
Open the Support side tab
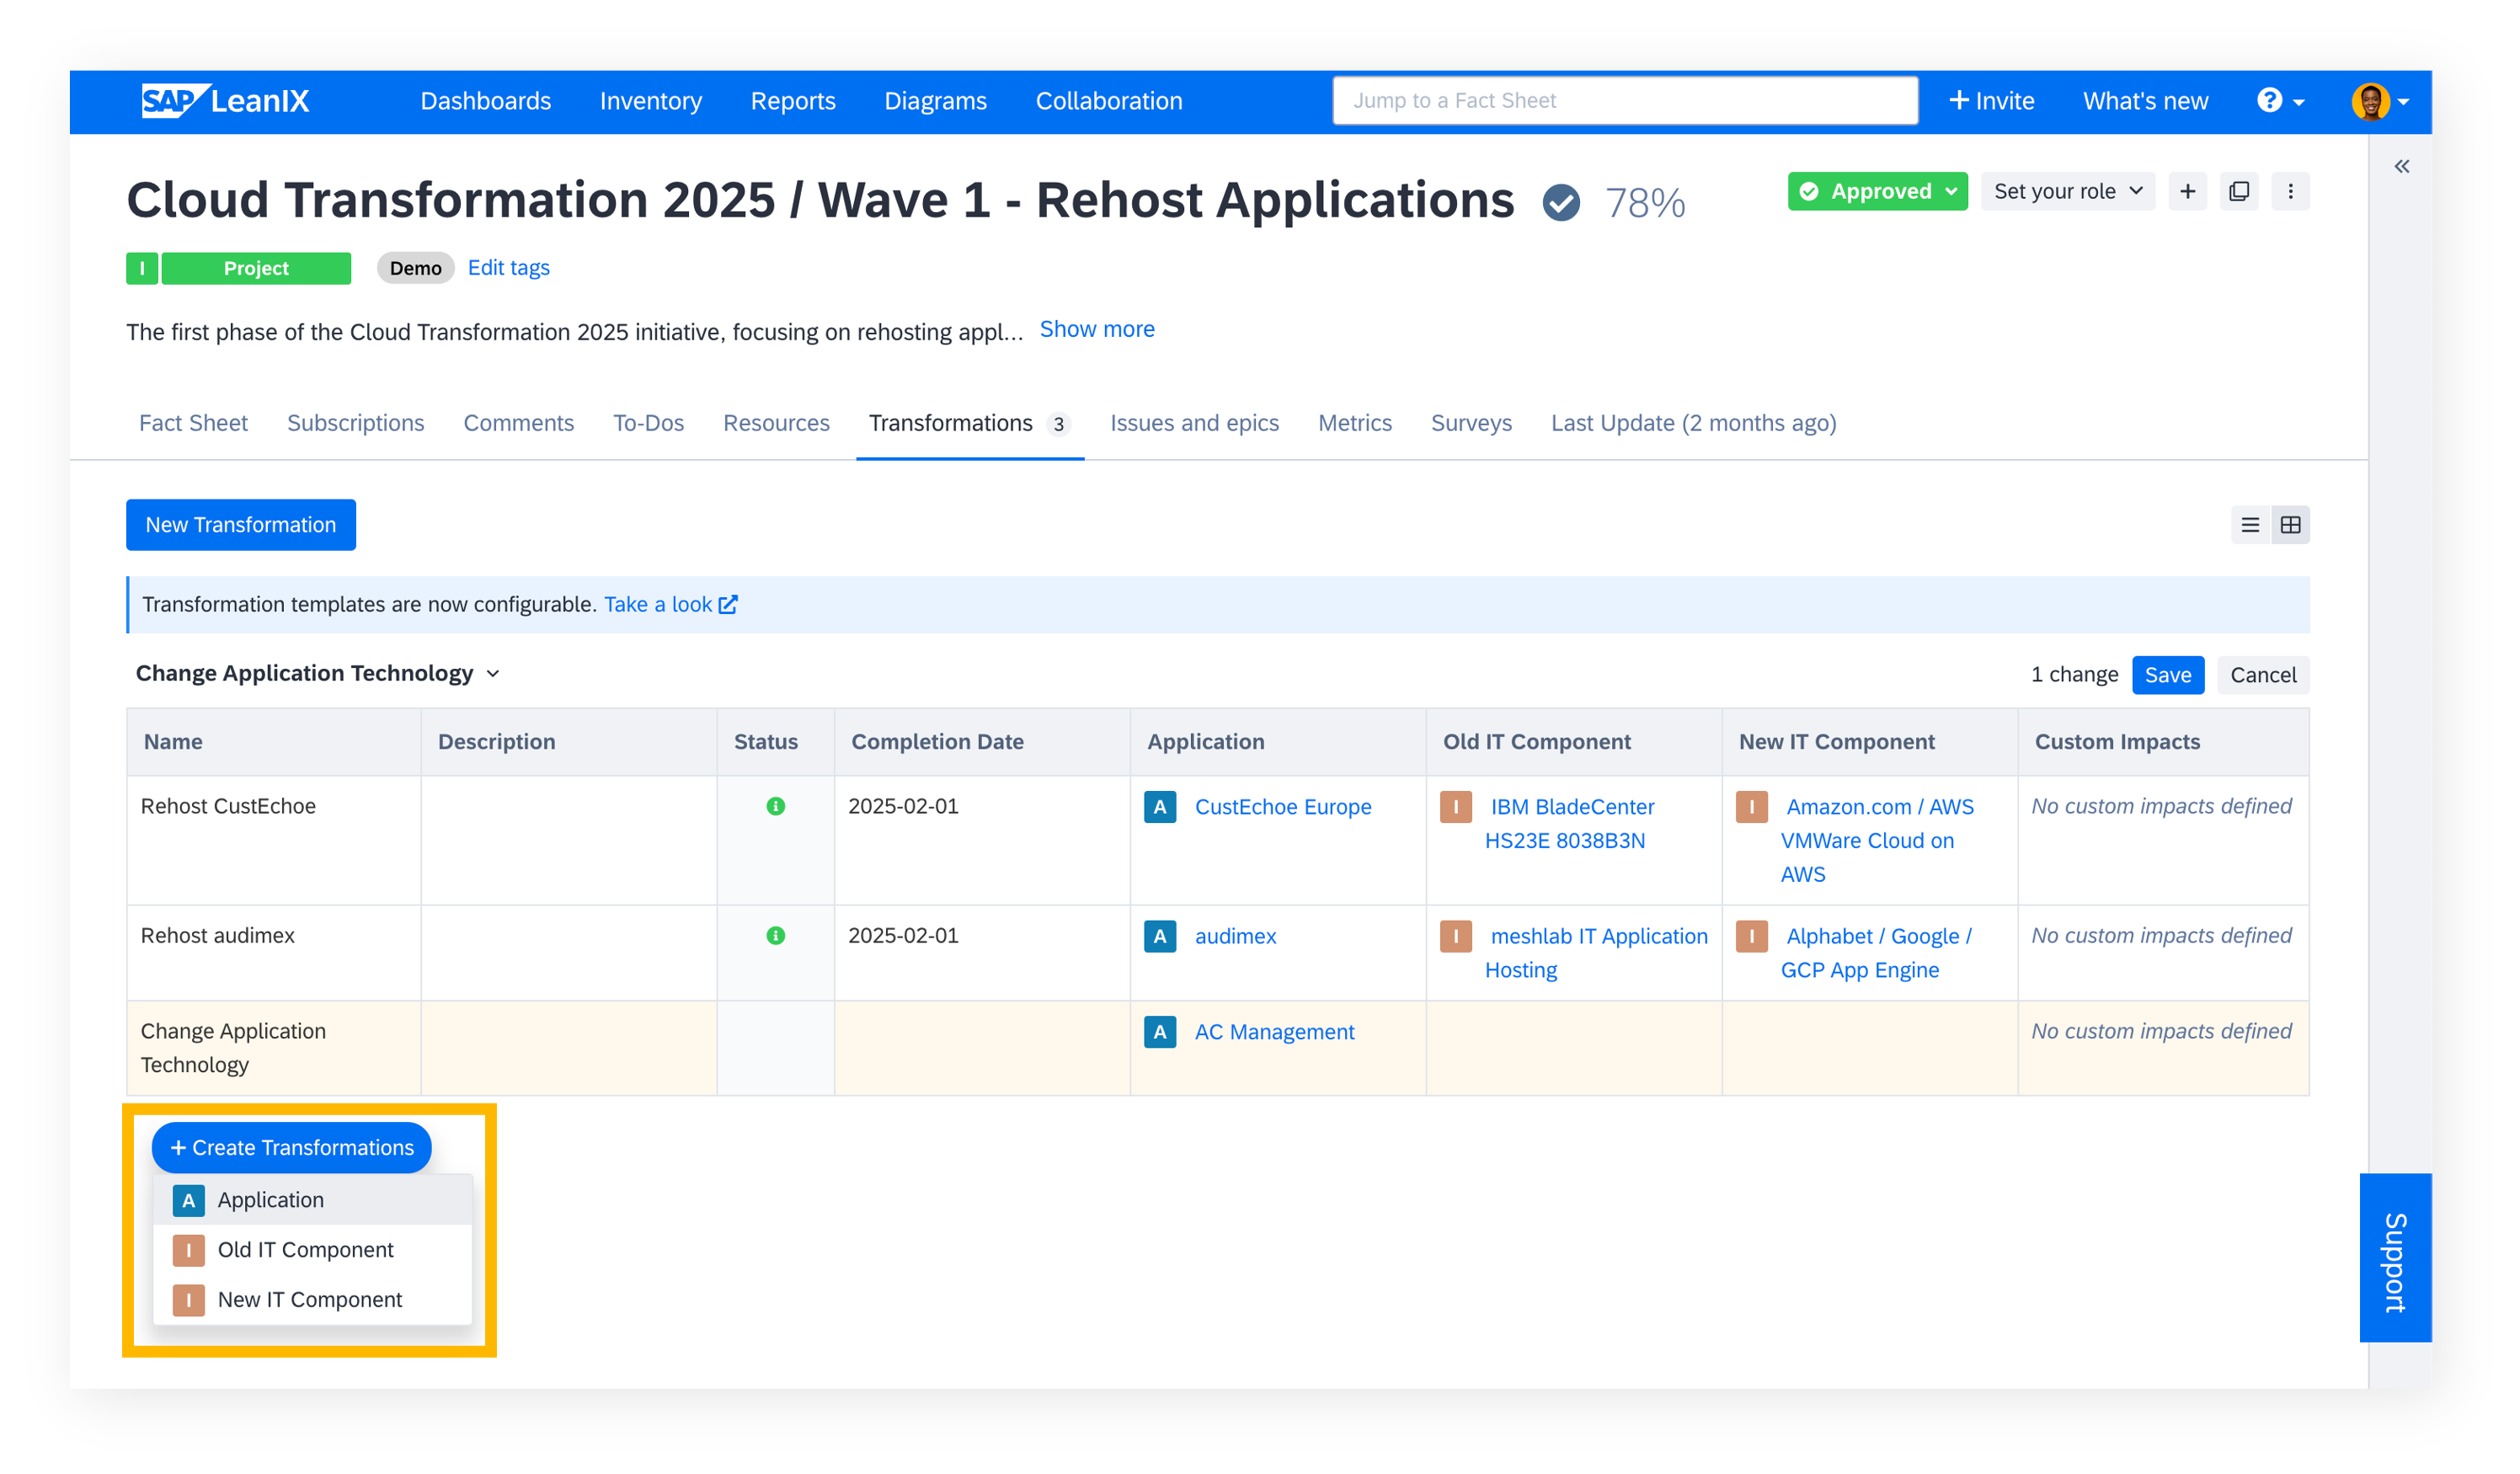(2395, 1257)
